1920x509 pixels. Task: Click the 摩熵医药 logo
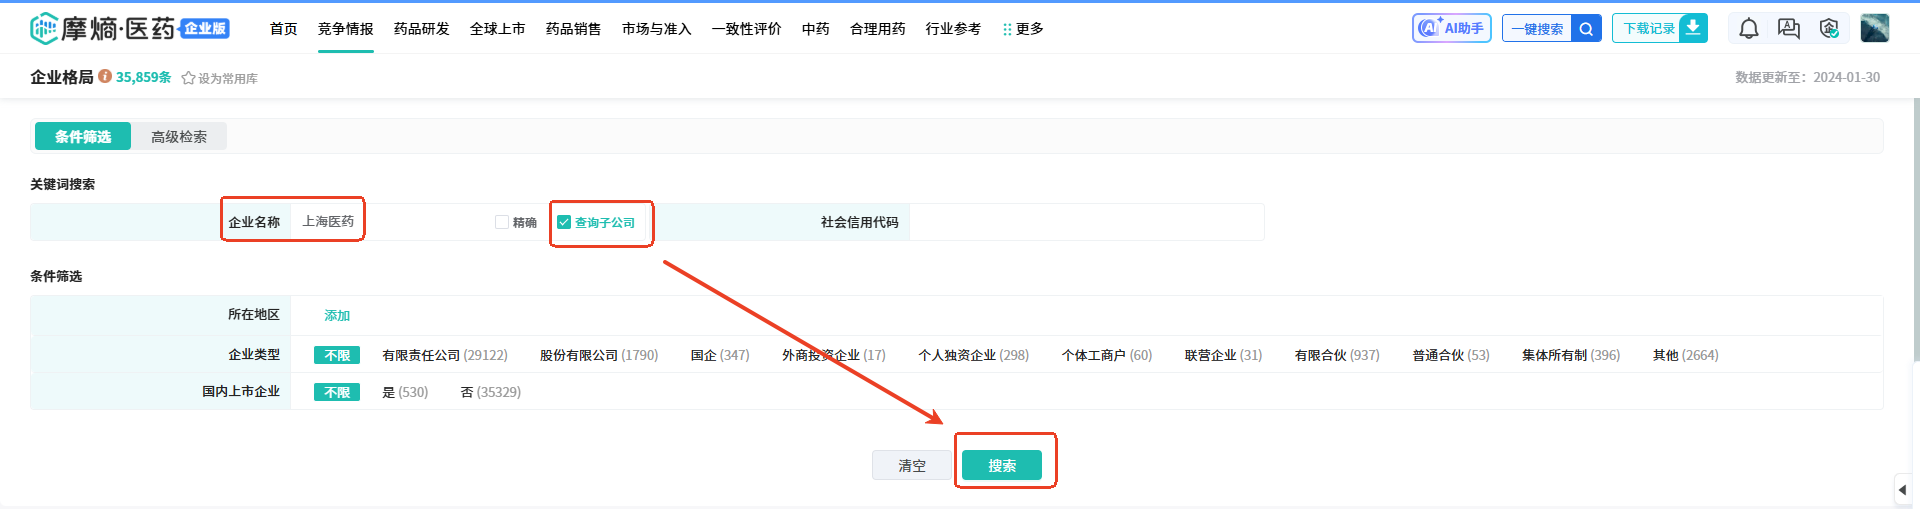coord(103,29)
